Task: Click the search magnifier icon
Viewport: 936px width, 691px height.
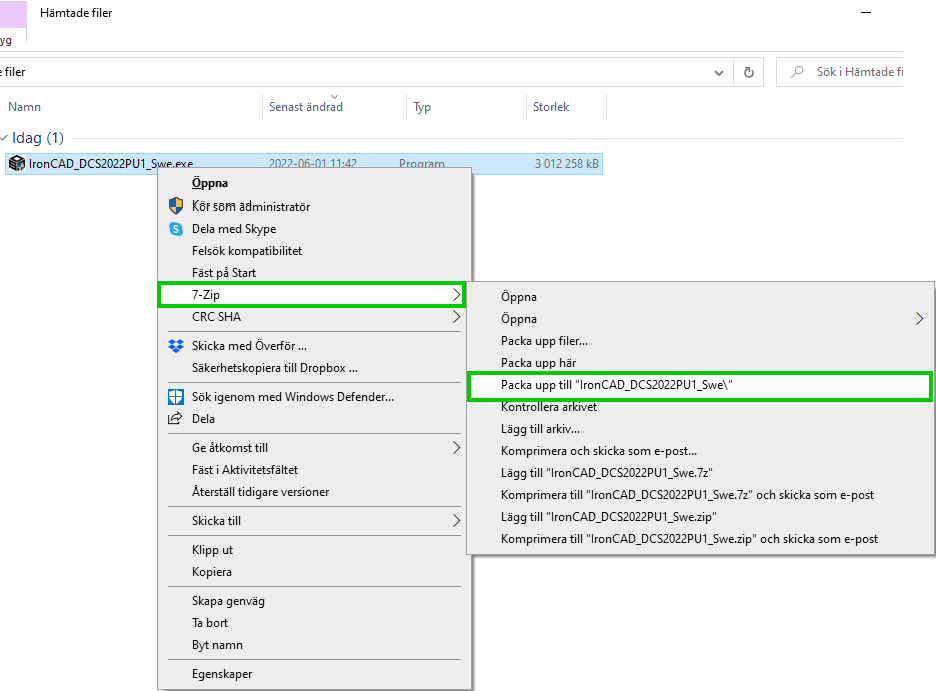Action: pyautogui.click(x=797, y=72)
